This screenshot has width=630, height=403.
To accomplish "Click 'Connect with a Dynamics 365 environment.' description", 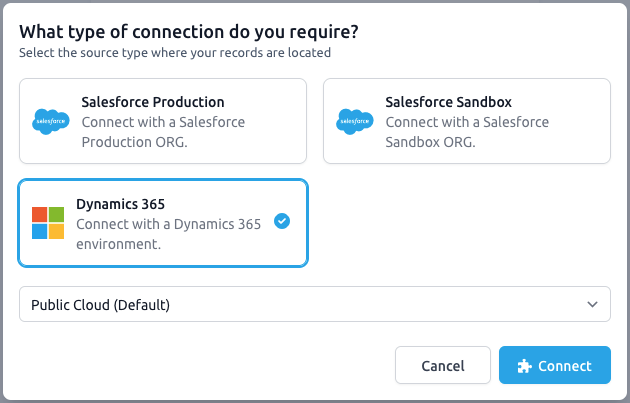I will 168,234.
